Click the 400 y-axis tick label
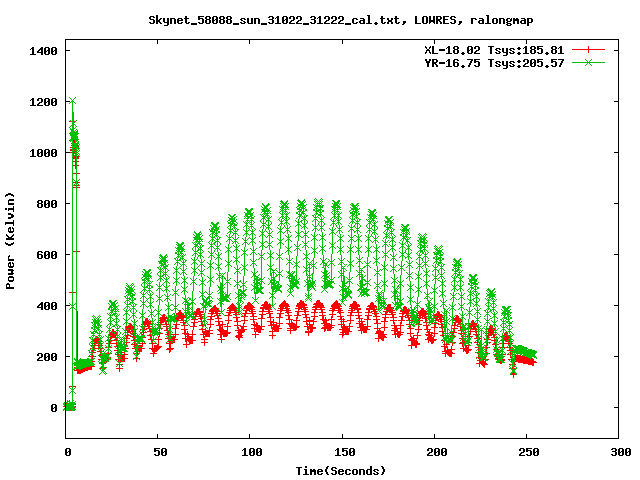Image resolution: width=640 pixels, height=480 pixels. coord(47,306)
